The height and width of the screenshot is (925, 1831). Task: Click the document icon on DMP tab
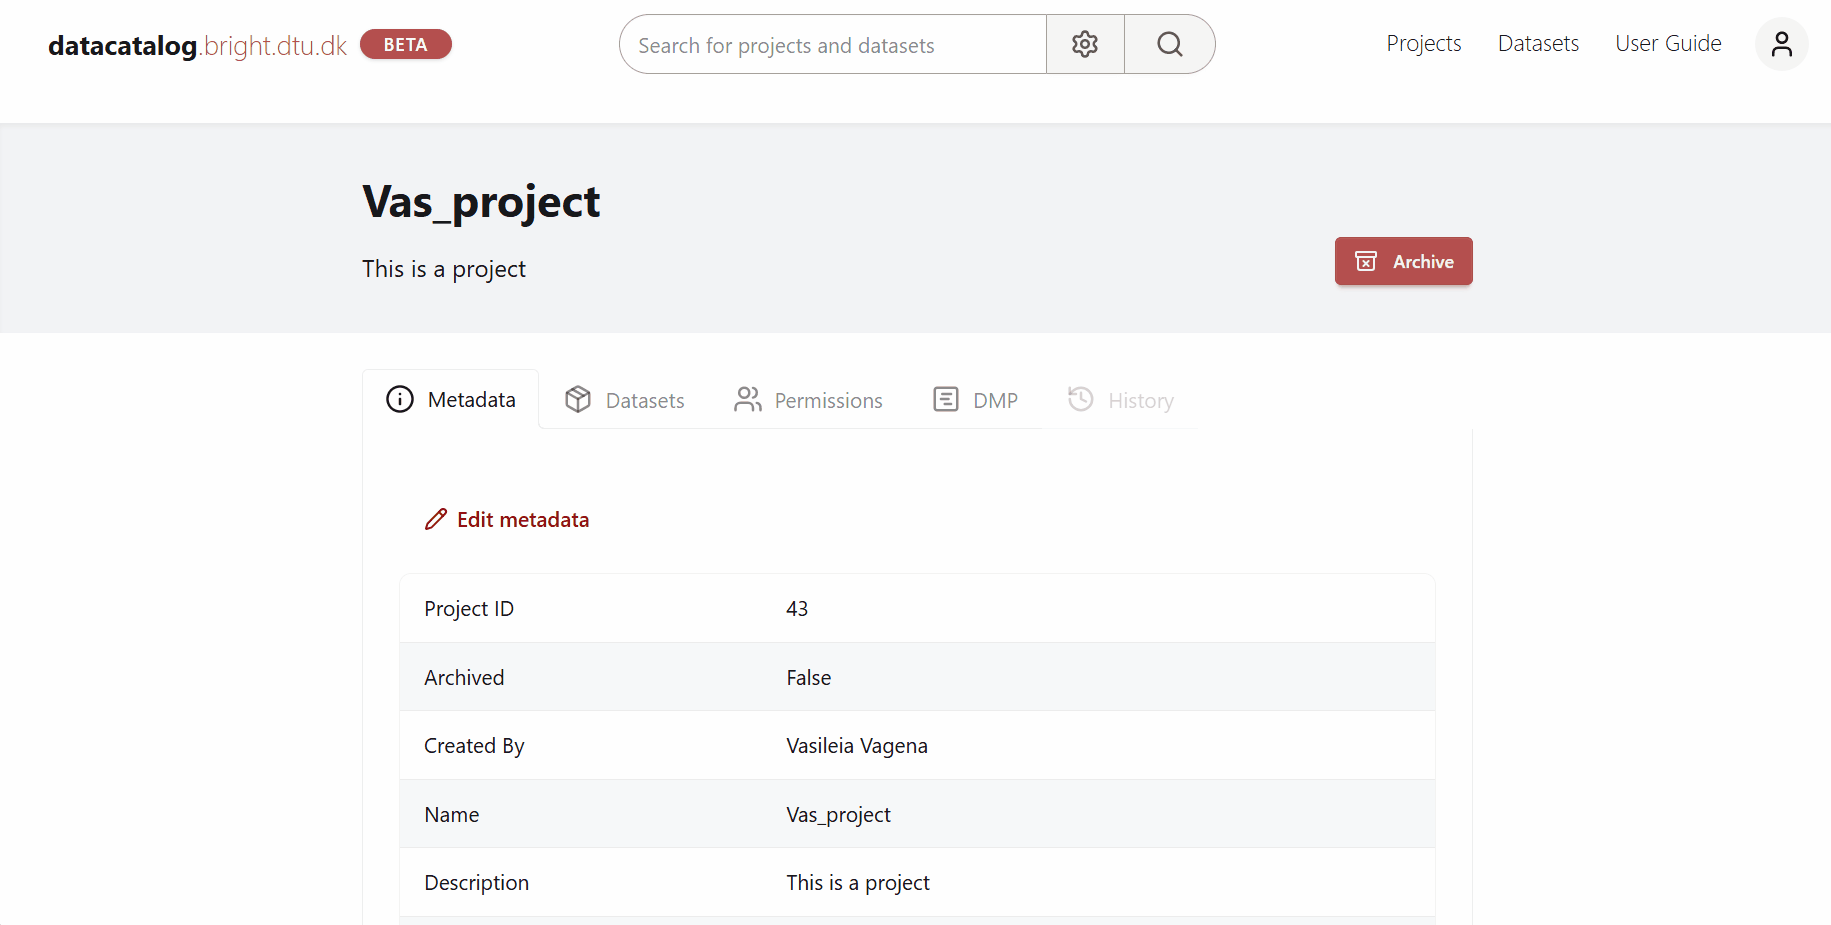click(x=945, y=399)
